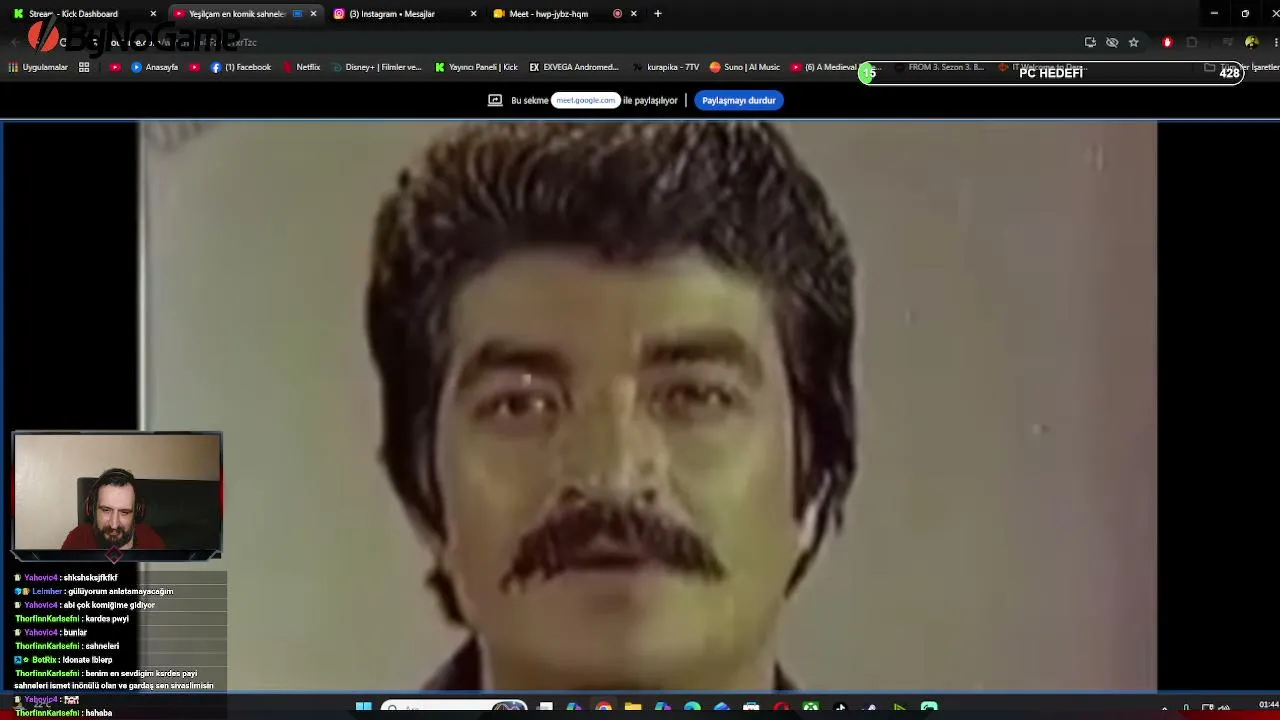1280x720 pixels.
Task: Click the first YouTube bookmark icon
Action: pyautogui.click(x=115, y=67)
